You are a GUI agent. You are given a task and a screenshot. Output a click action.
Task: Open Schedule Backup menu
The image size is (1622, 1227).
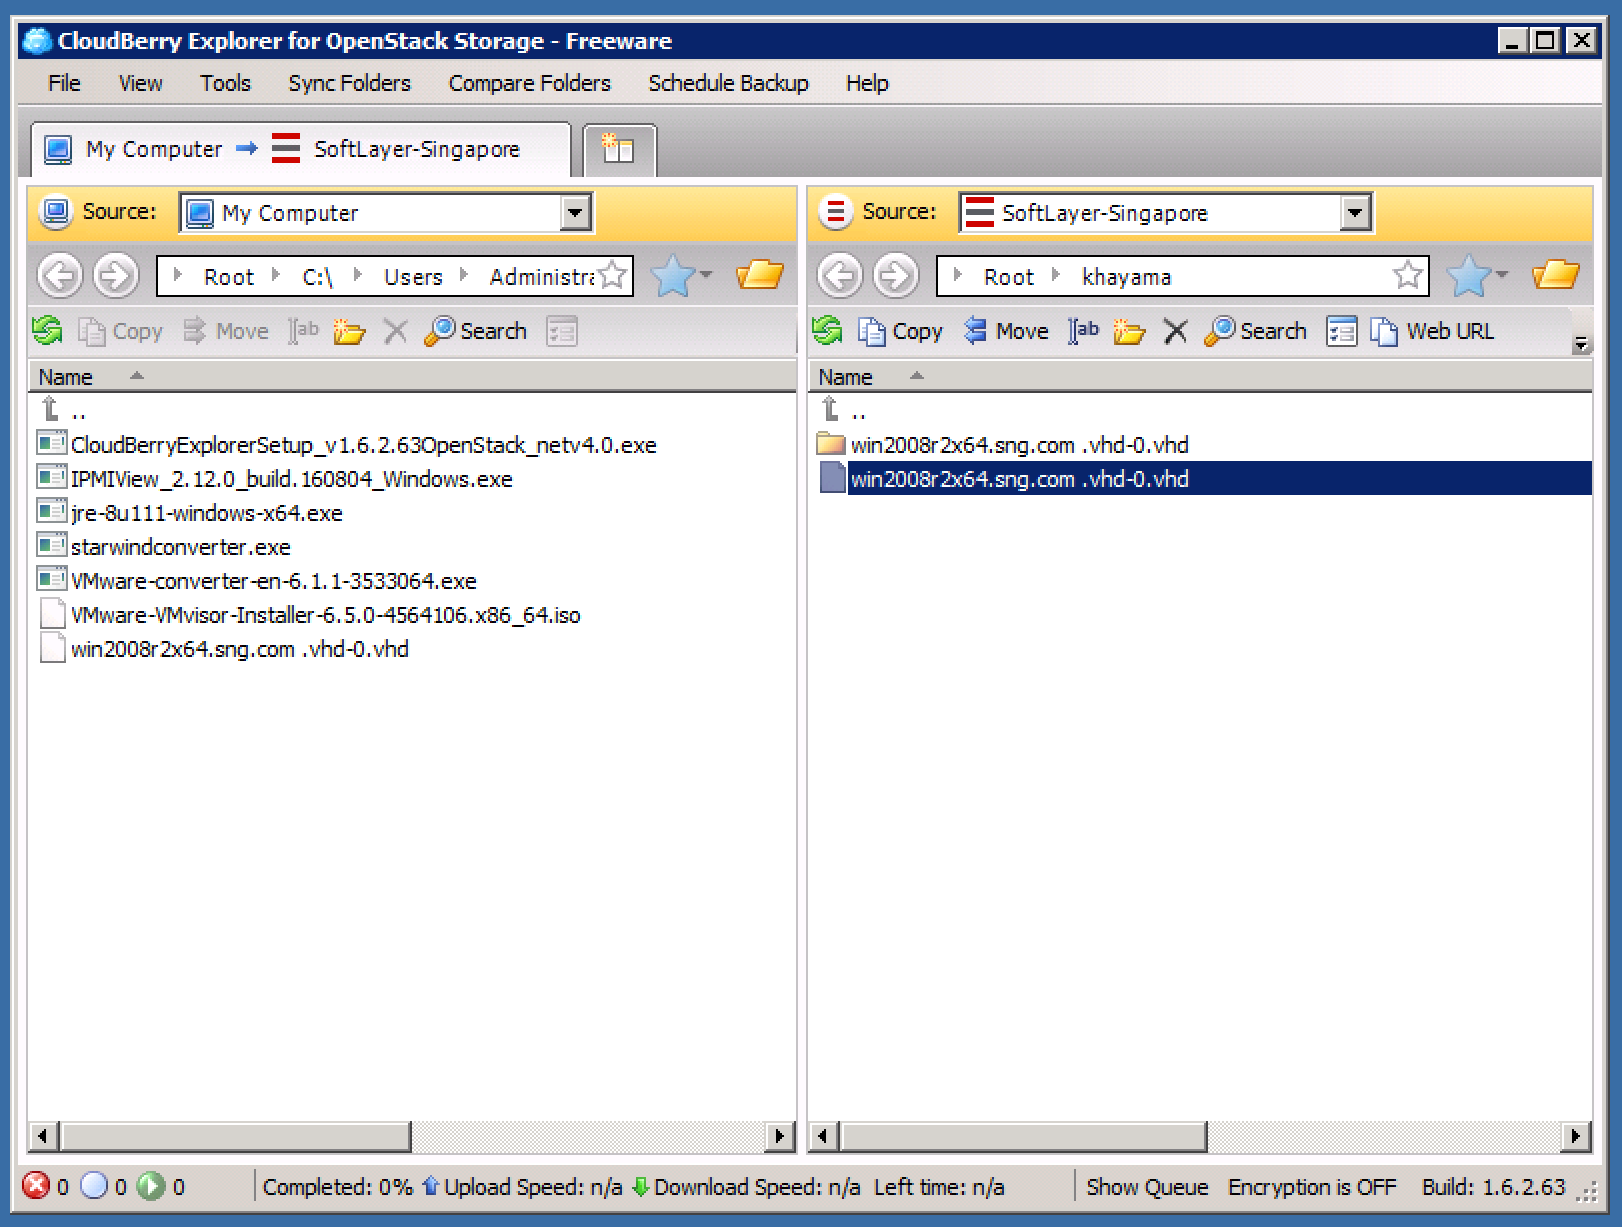[x=728, y=83]
